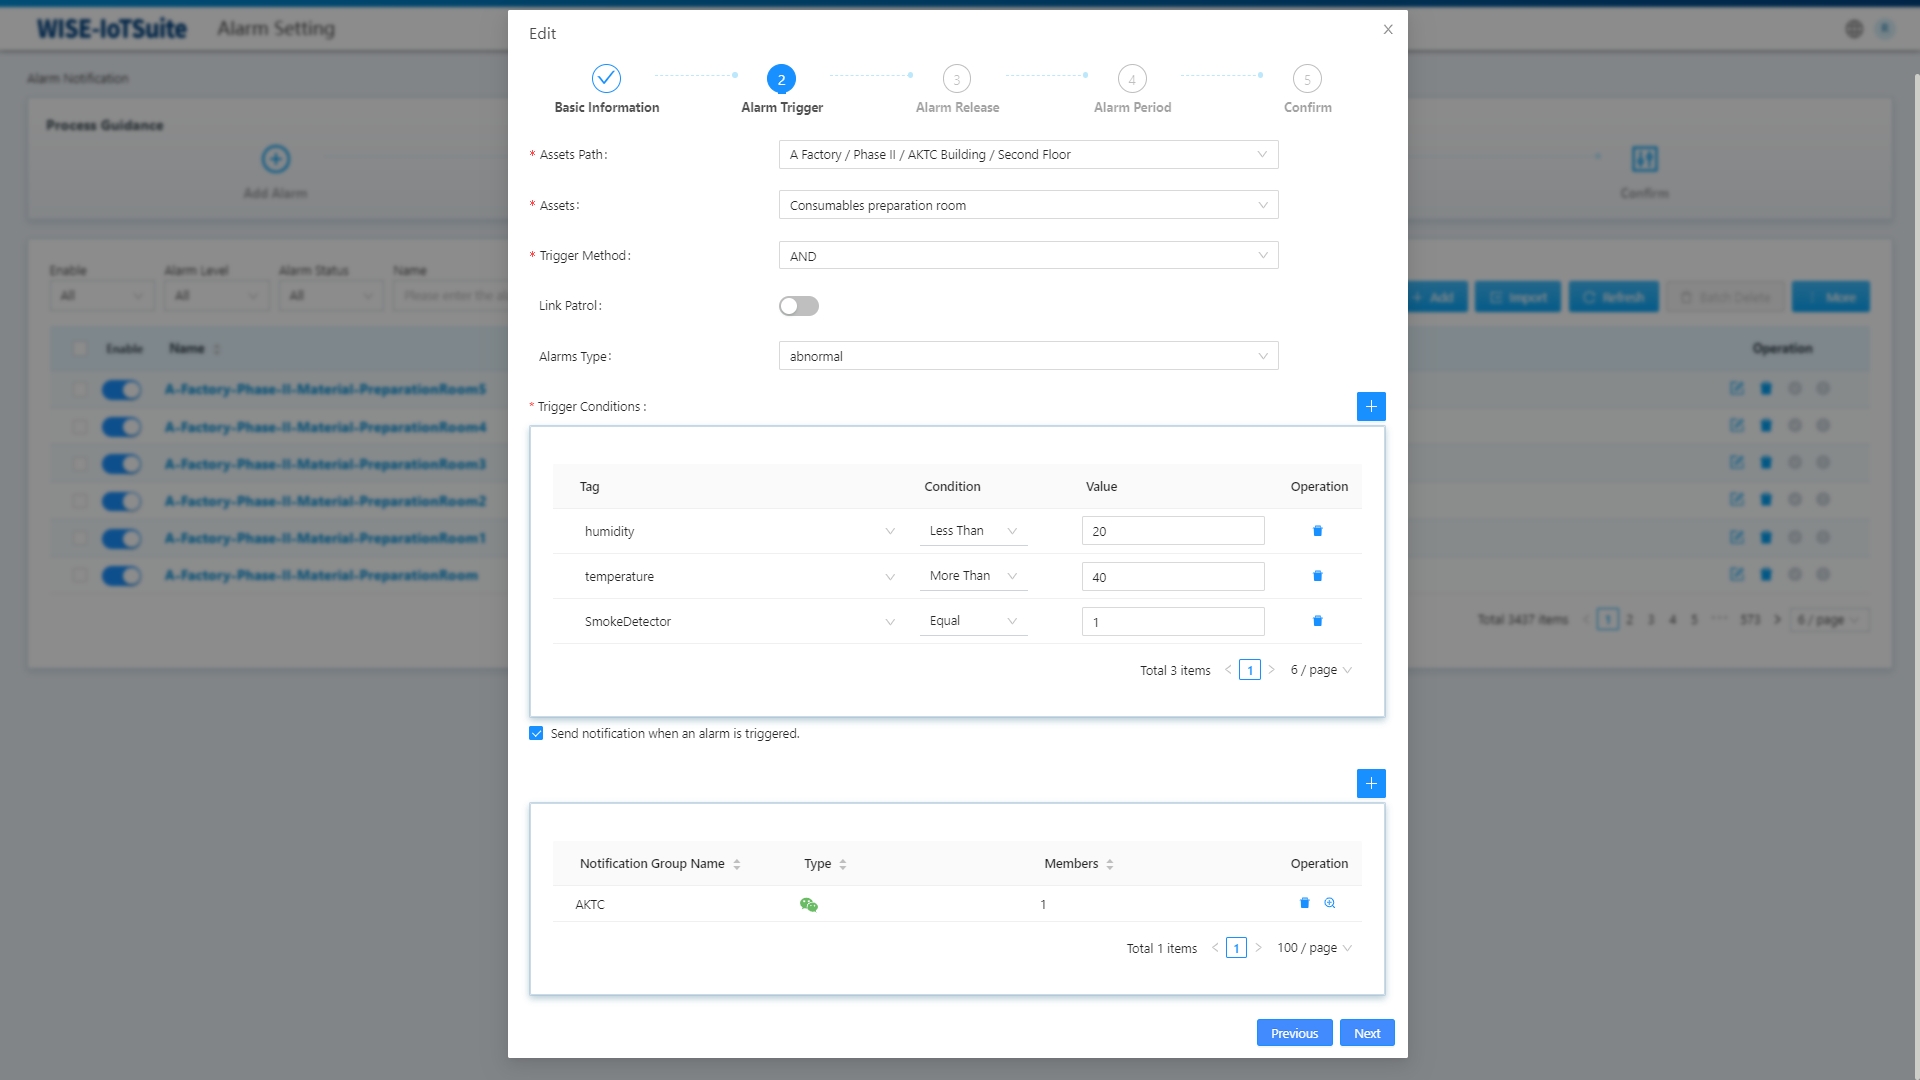Open the 6 / page size dropdown
The height and width of the screenshot is (1080, 1920).
click(1319, 670)
